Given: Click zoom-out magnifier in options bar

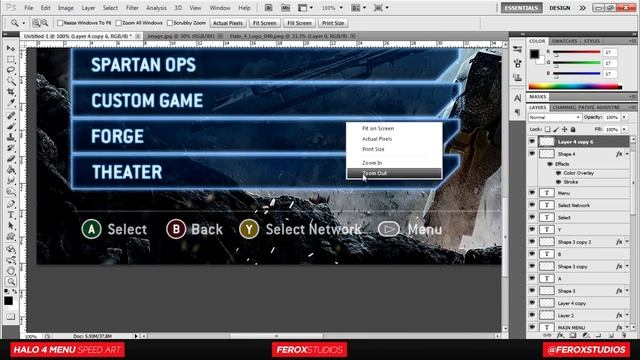Looking at the screenshot, I should tap(44, 23).
